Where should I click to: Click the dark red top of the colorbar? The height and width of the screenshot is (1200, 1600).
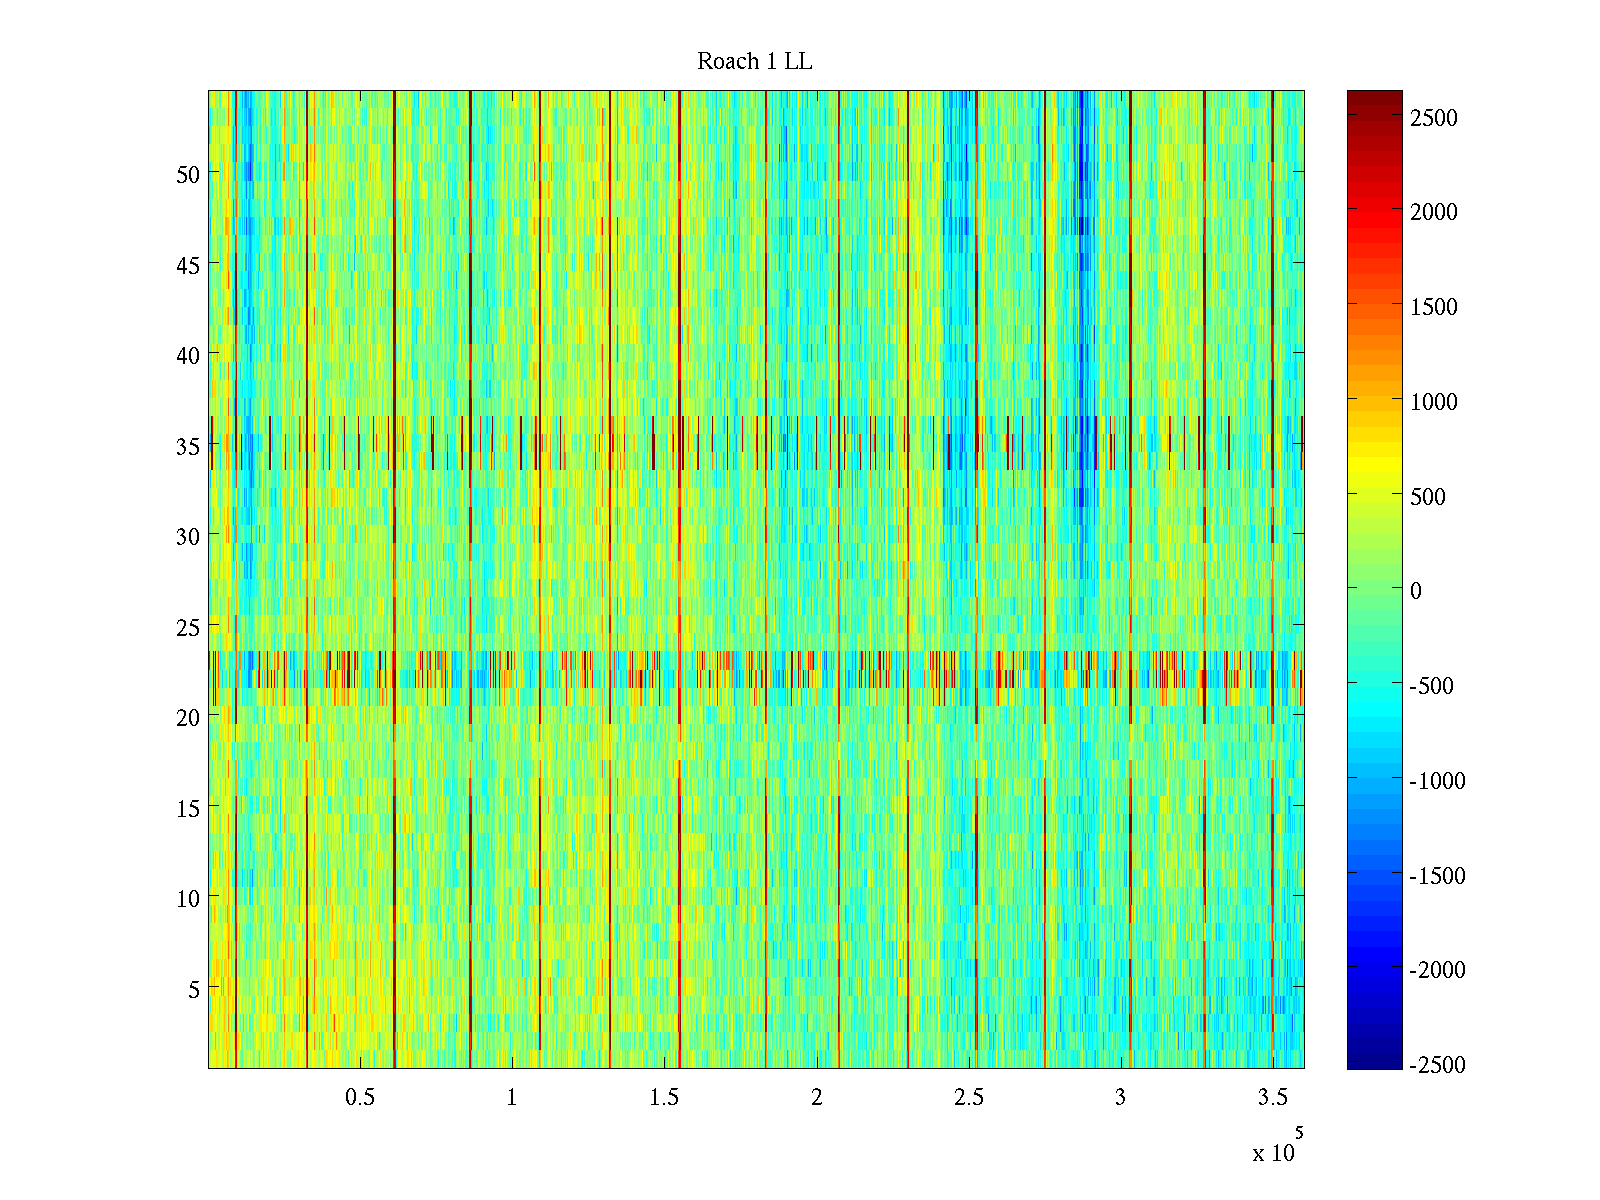(1374, 98)
